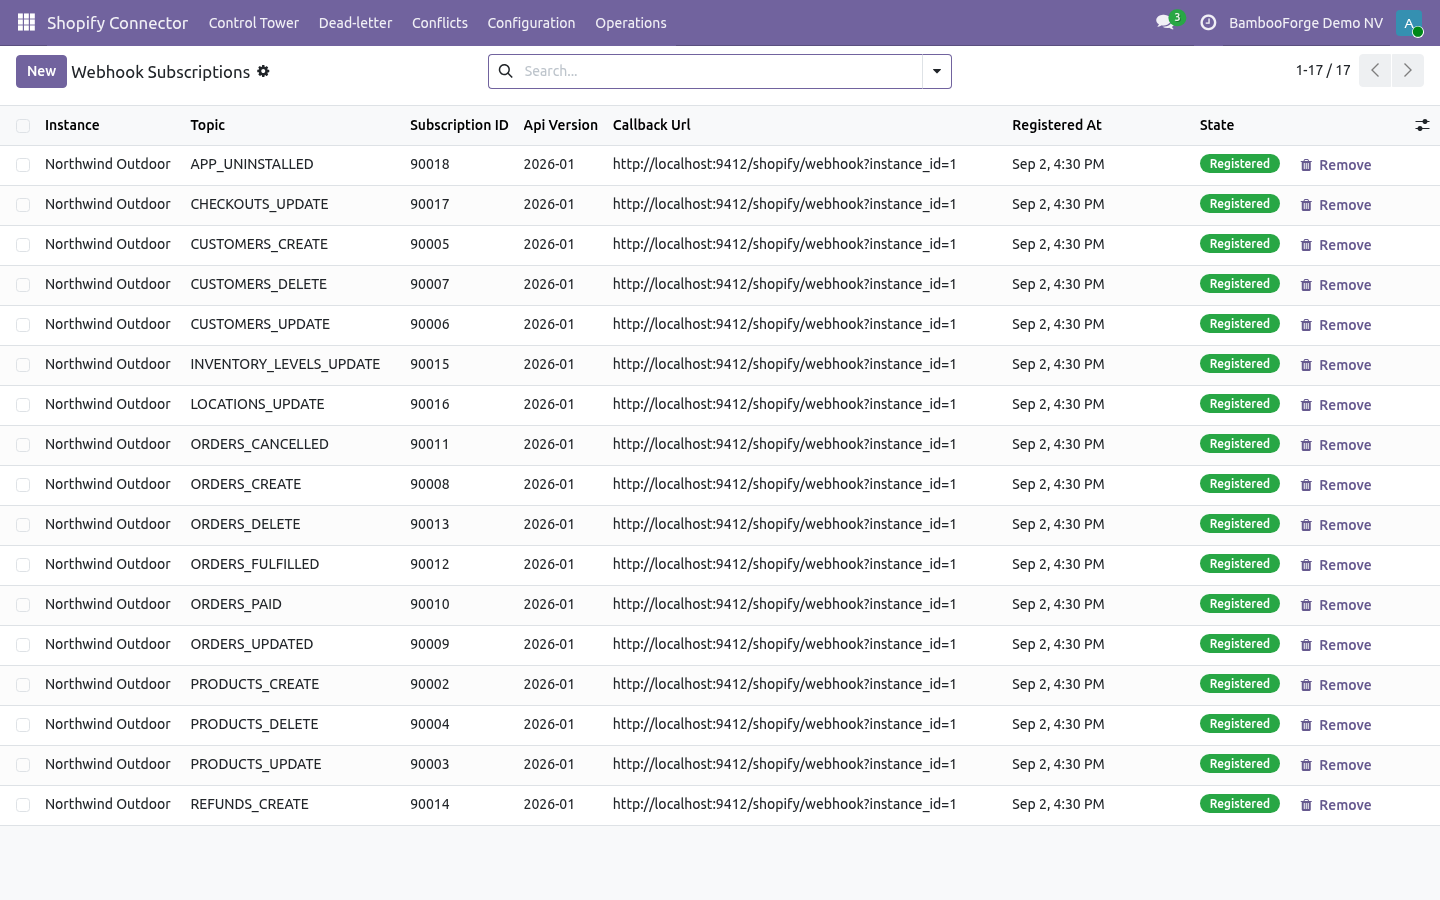Open the BambooForge Demo NV company switcher
The height and width of the screenshot is (900, 1440).
tap(1306, 23)
